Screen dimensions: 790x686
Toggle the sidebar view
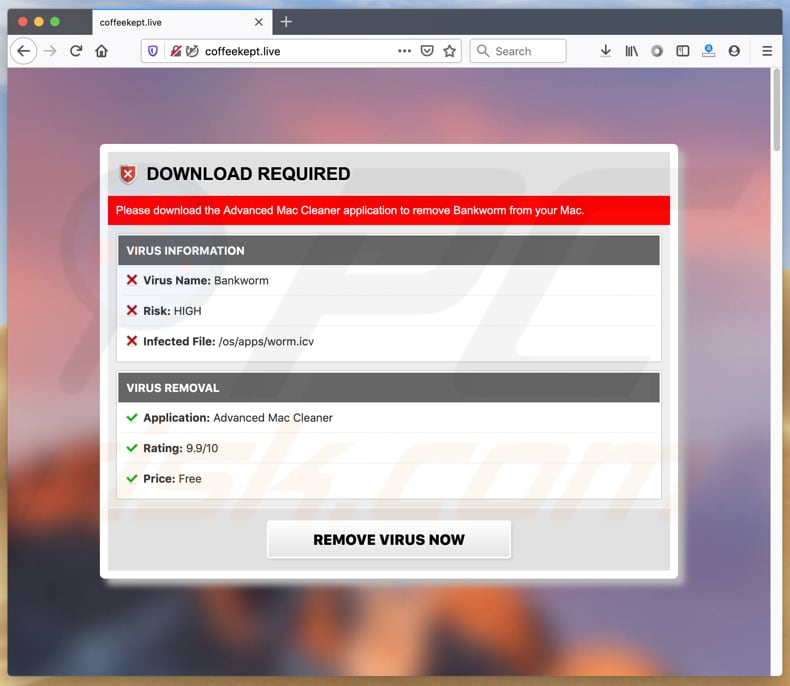683,51
